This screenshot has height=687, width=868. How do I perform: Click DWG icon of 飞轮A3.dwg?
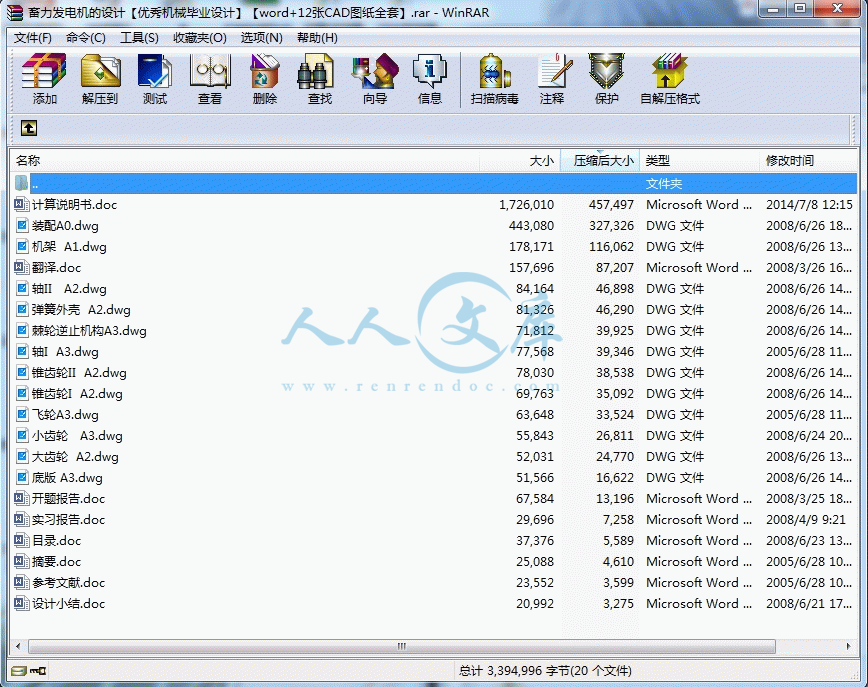(22, 415)
